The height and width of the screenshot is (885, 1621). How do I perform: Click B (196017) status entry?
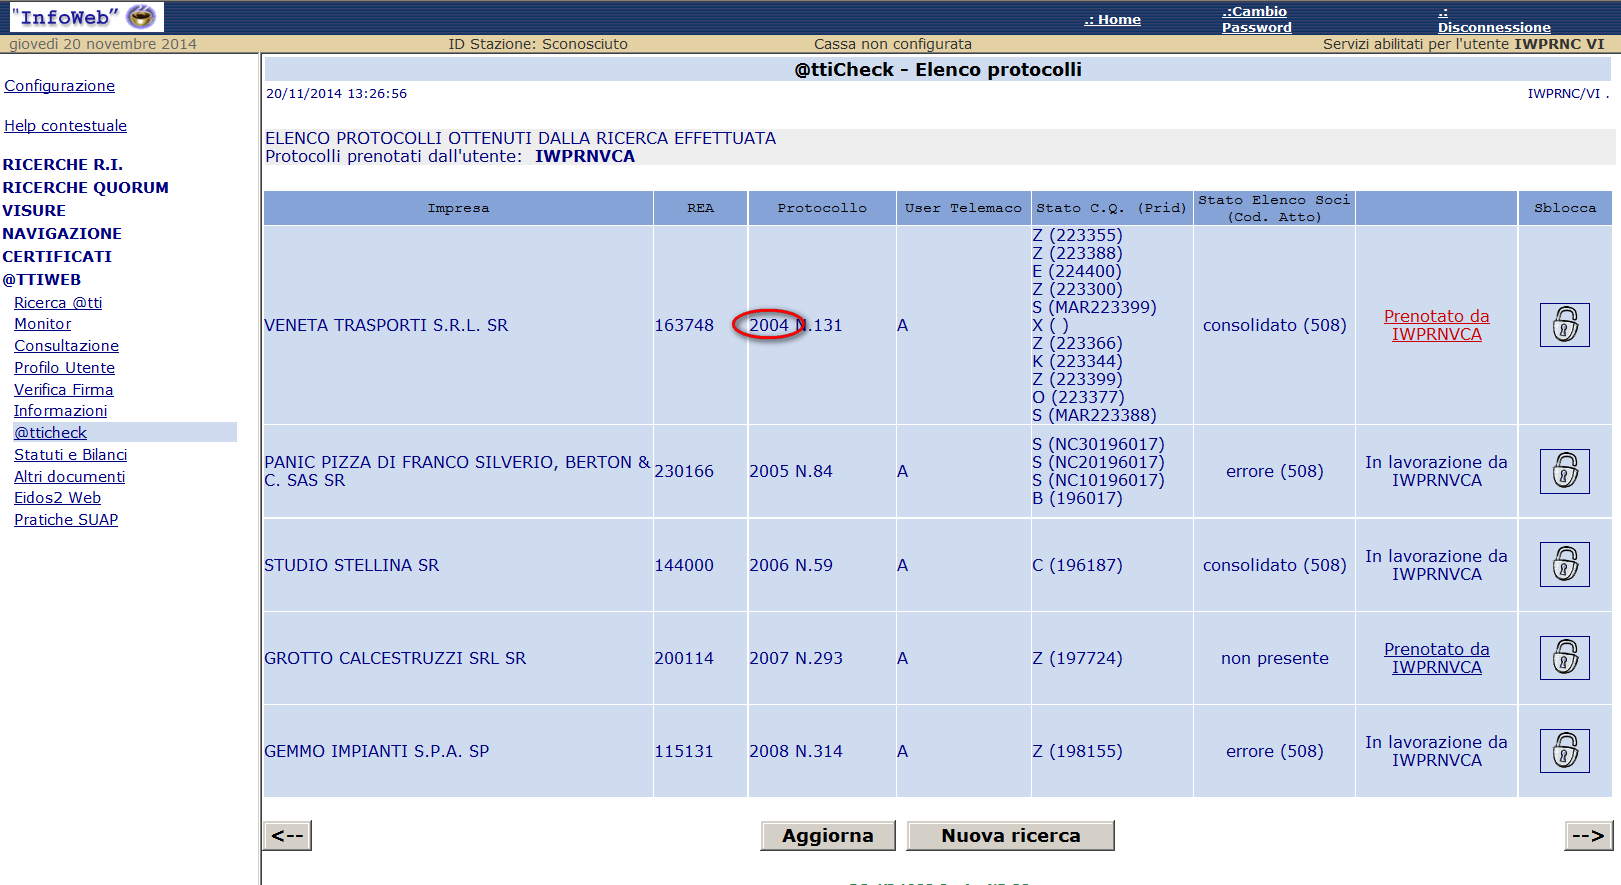tap(1077, 498)
